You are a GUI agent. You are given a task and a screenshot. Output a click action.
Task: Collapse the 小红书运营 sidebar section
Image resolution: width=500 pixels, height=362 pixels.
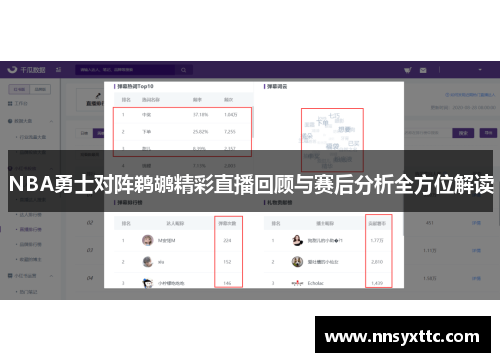[51, 276]
